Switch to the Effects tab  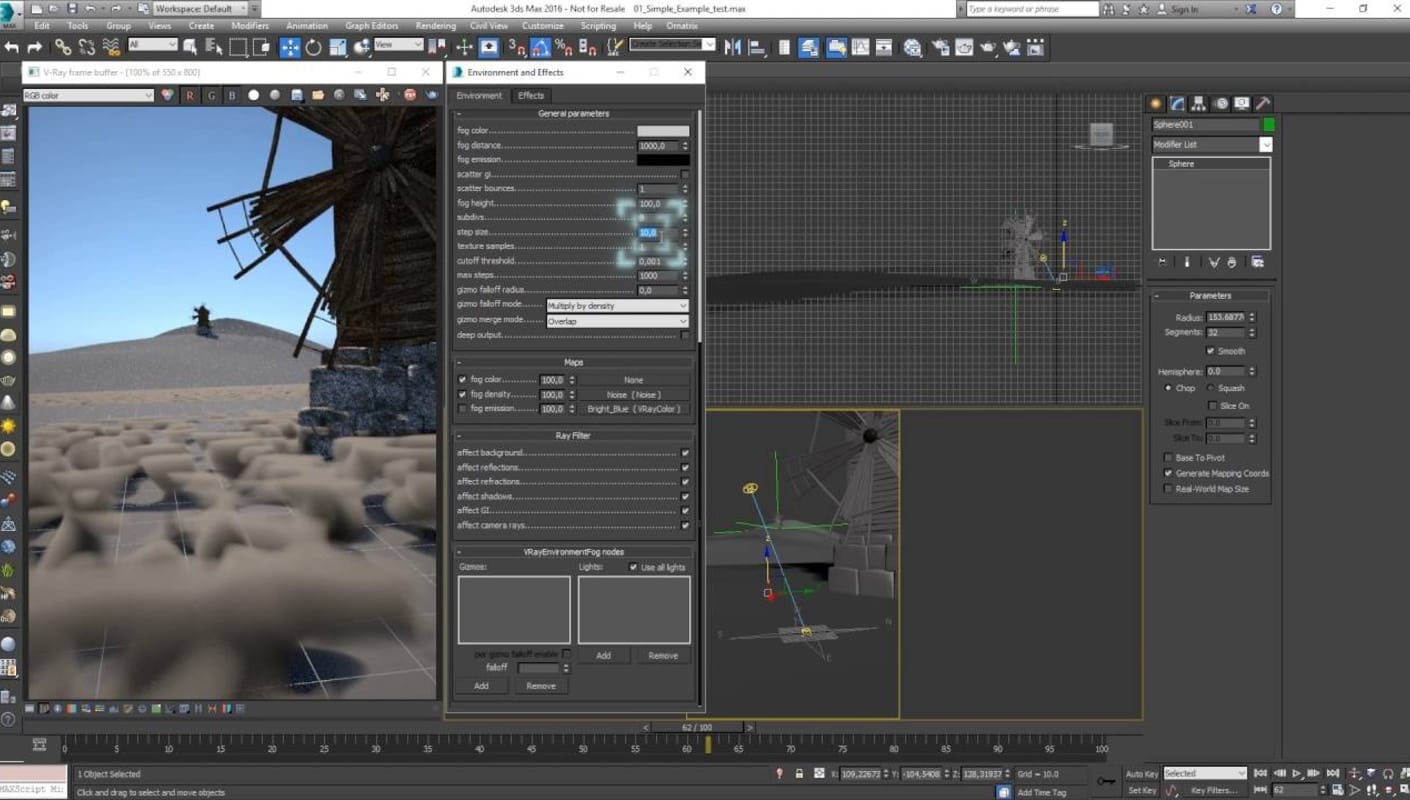point(531,96)
